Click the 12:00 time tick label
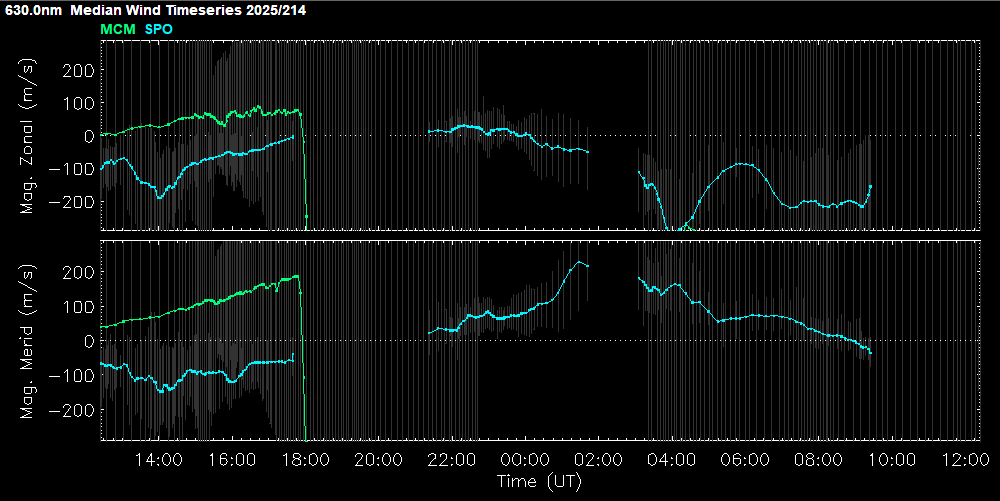The image size is (1000, 501). click(x=965, y=460)
